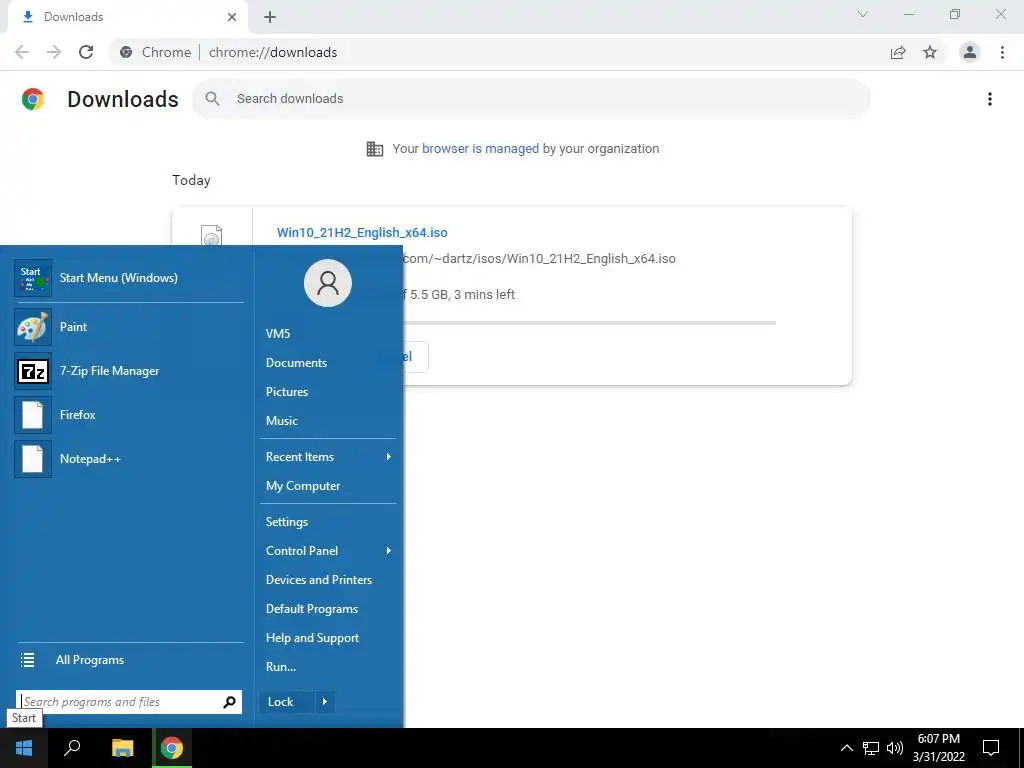Share this page icon in address bar

(x=898, y=52)
